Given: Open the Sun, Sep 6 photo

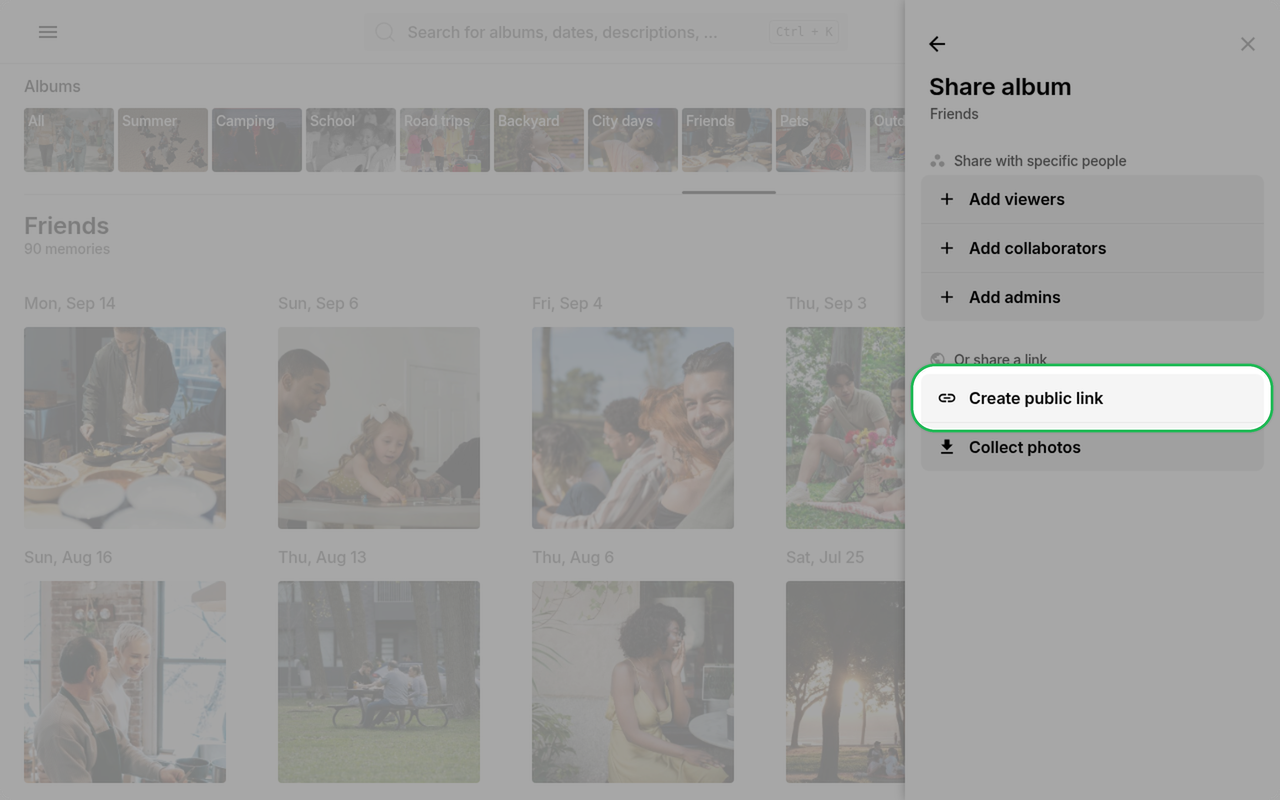Looking at the screenshot, I should 379,428.
